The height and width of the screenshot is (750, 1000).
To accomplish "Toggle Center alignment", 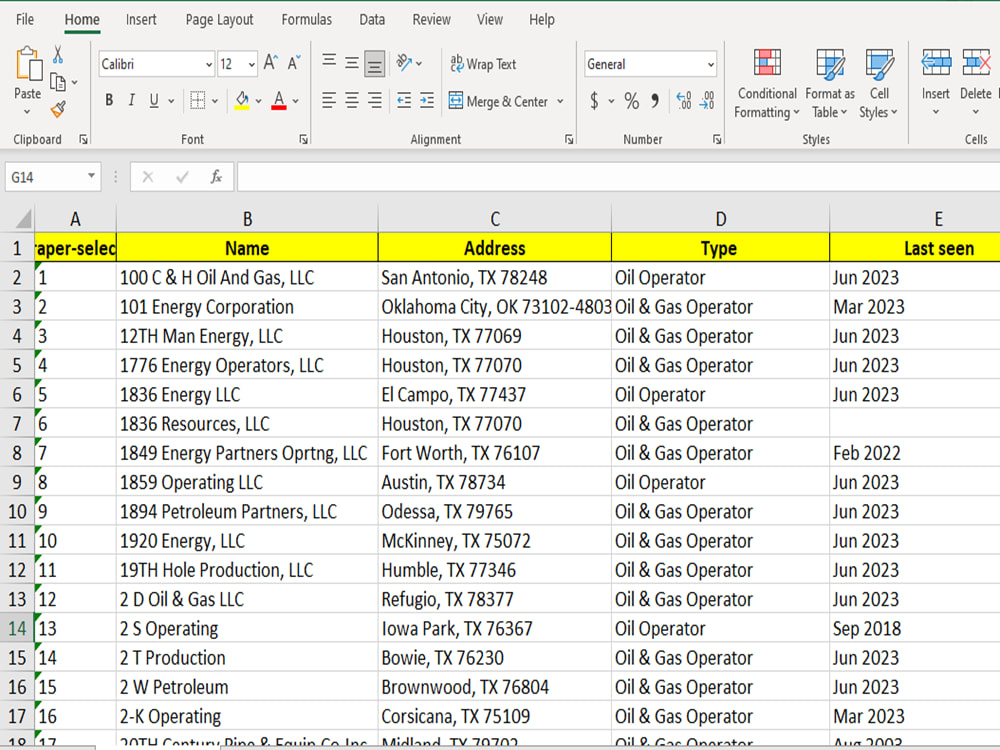I will [x=351, y=100].
